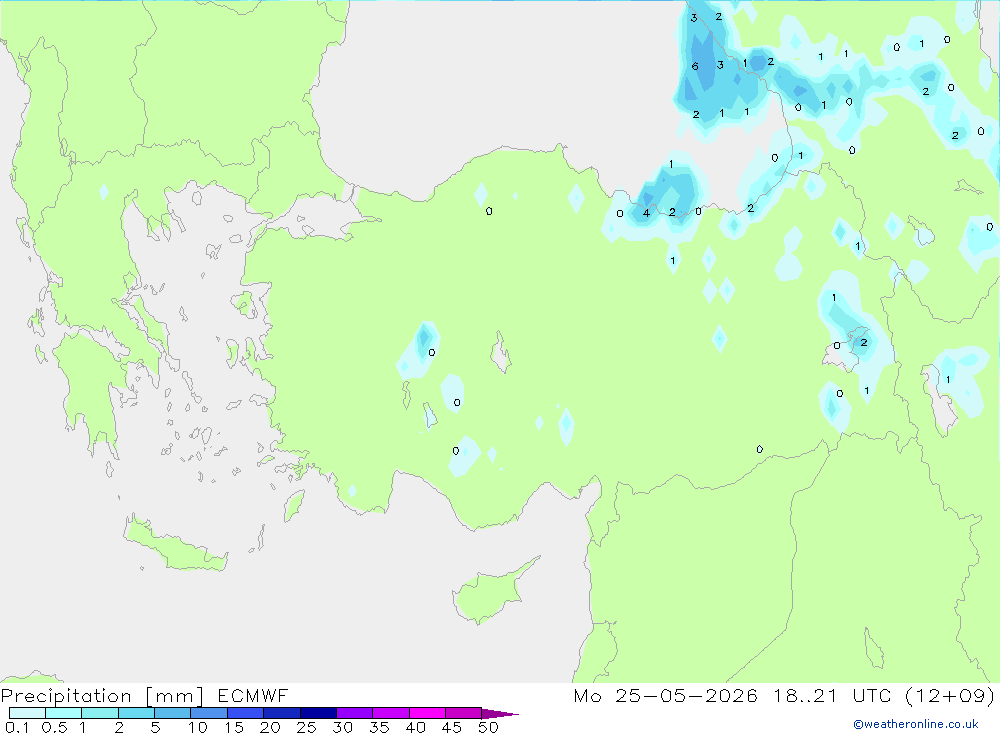Image resolution: width=1000 pixels, height=733 pixels.
Task: Click the '10' legend scale label
Action: (x=198, y=727)
